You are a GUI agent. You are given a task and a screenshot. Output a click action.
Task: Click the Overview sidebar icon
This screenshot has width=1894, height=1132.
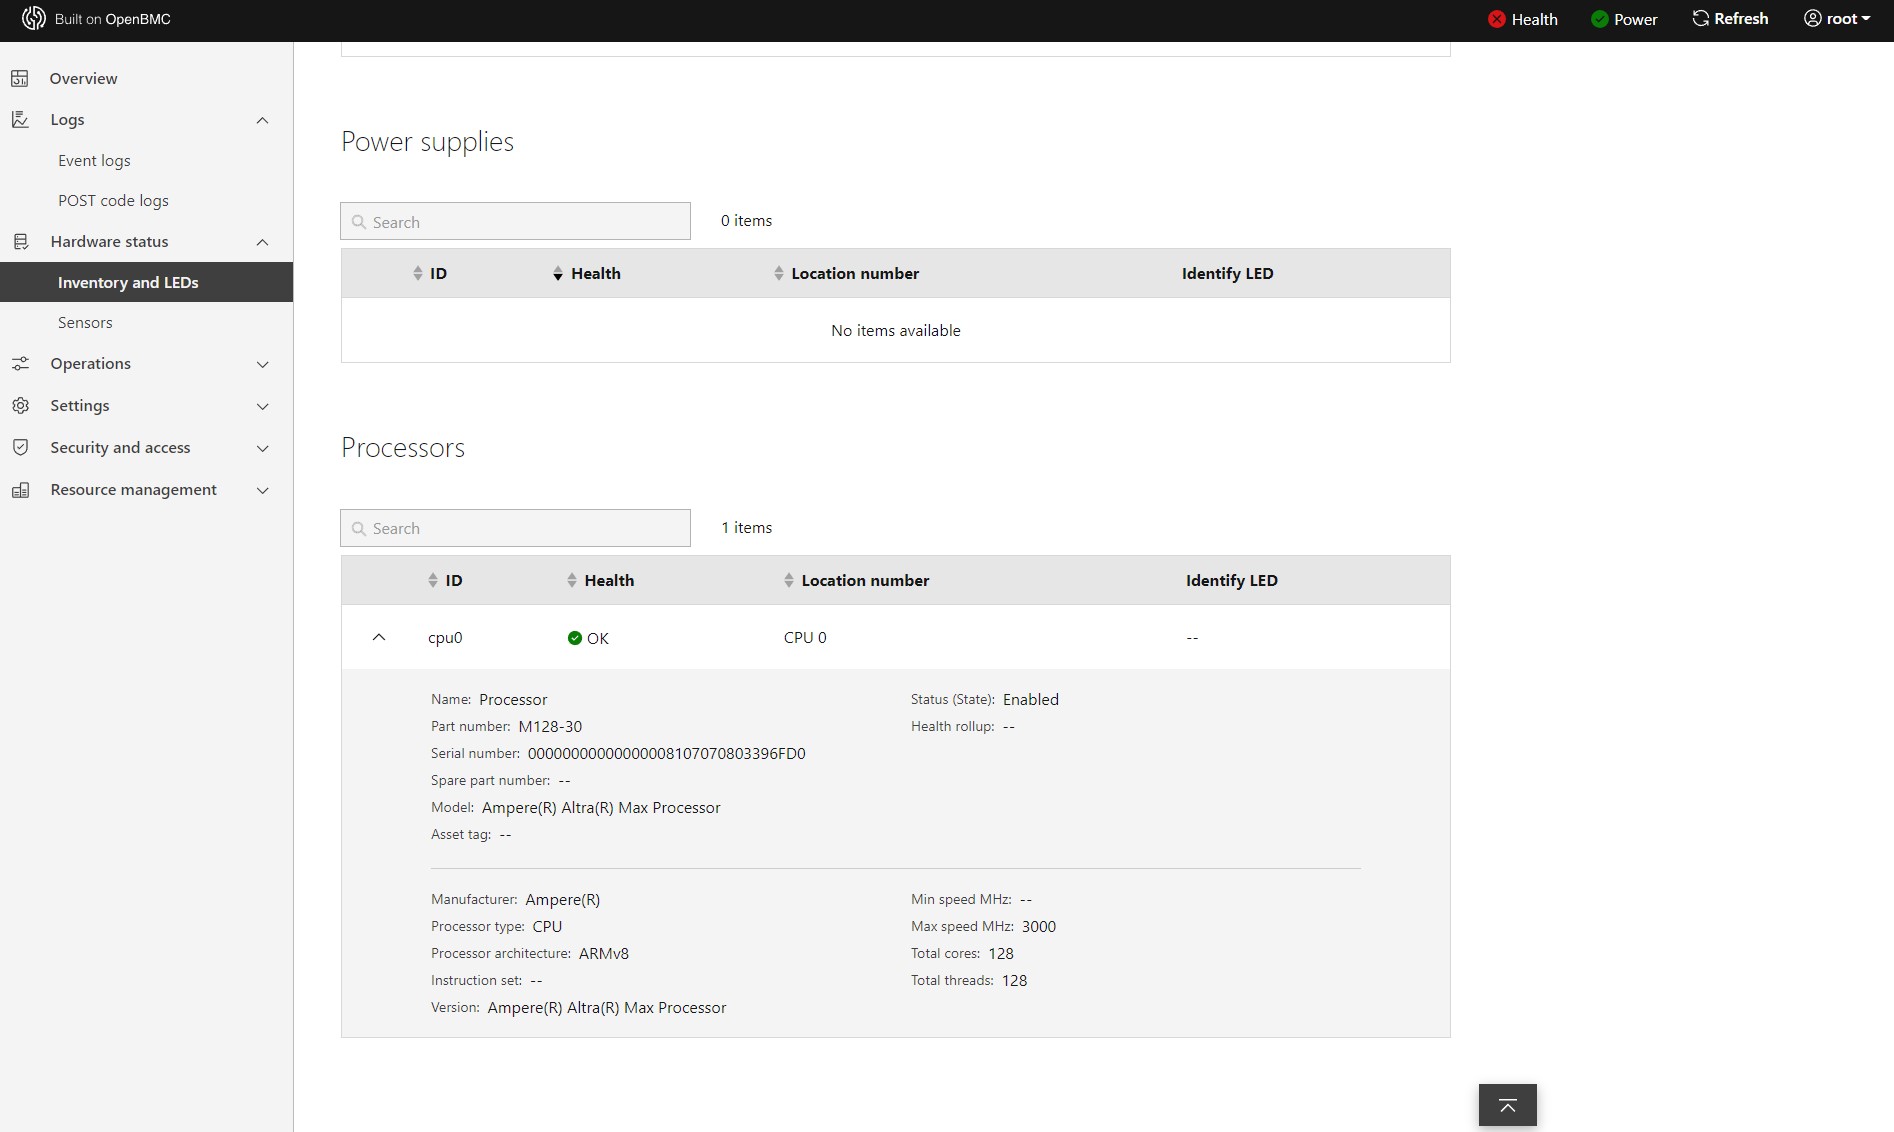coord(20,78)
